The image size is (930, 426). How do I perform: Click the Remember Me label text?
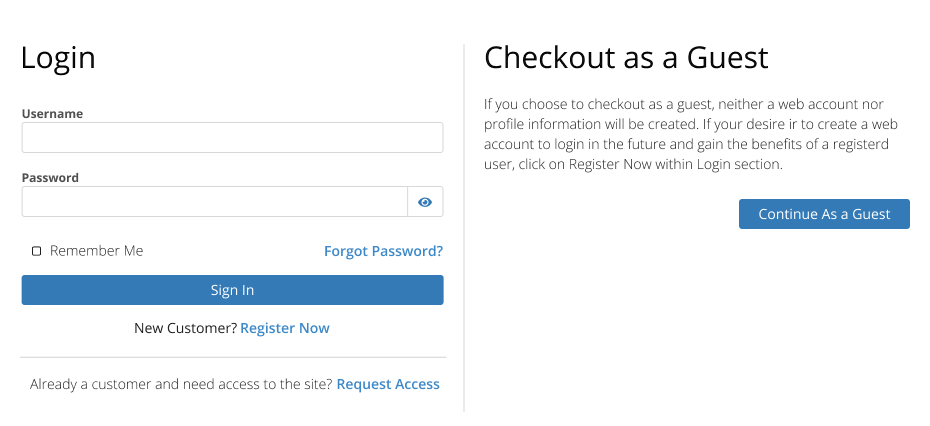pyautogui.click(x=97, y=251)
